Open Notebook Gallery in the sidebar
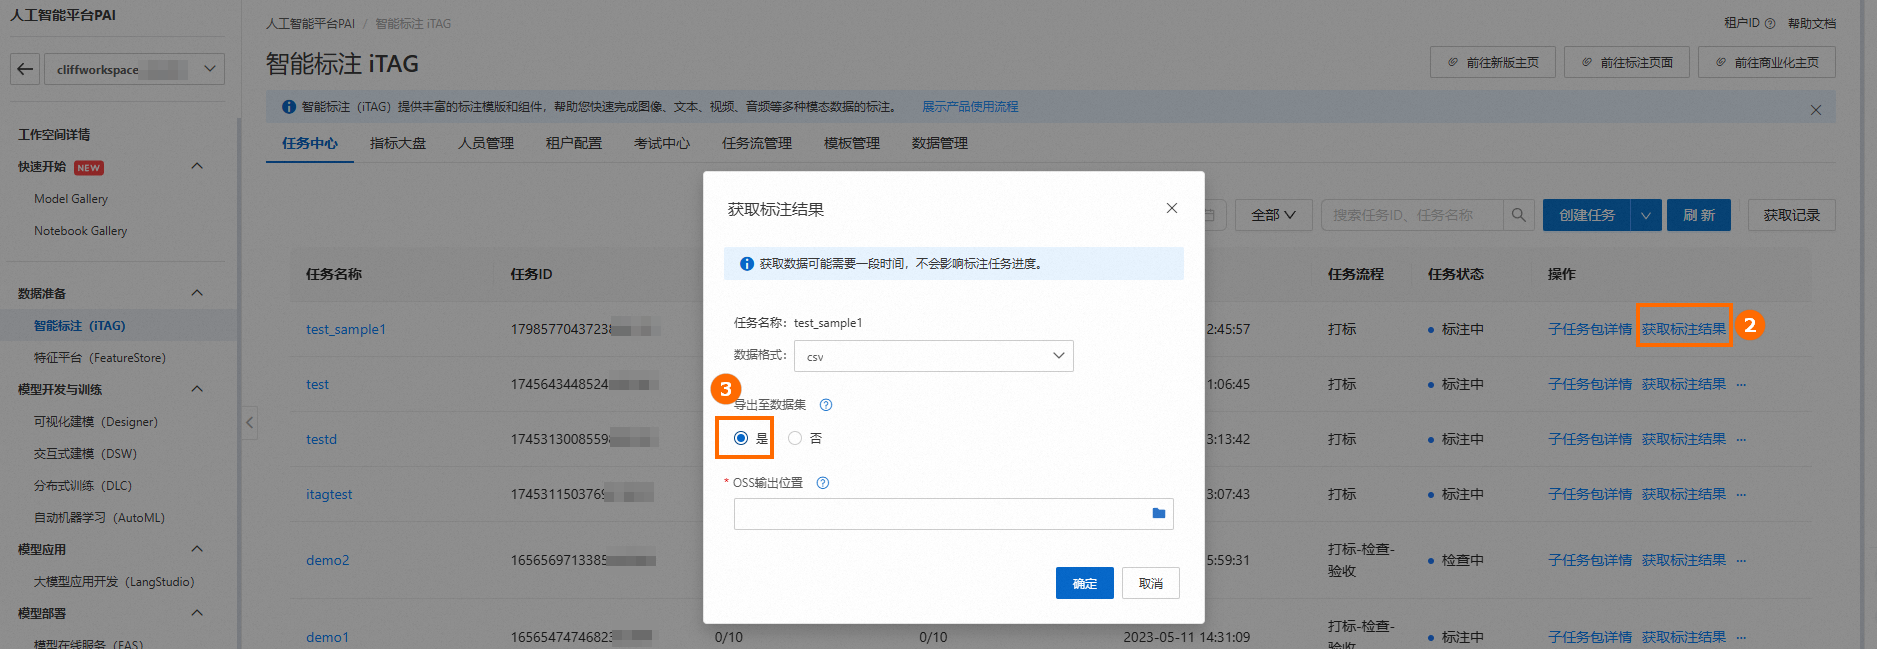 pos(81,231)
